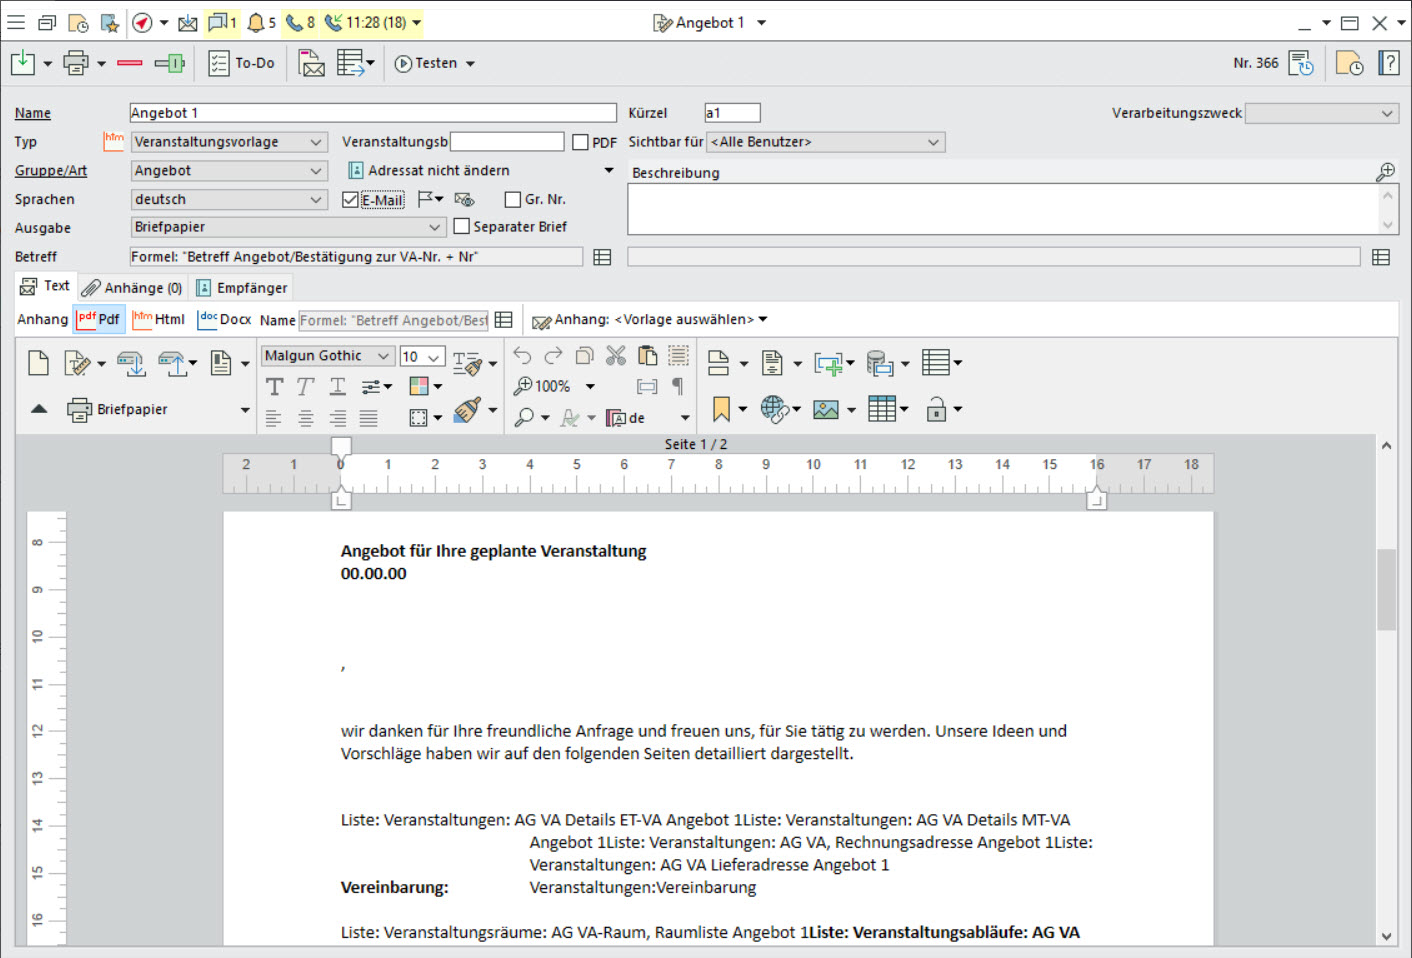Click the paste clipboard icon

647,356
